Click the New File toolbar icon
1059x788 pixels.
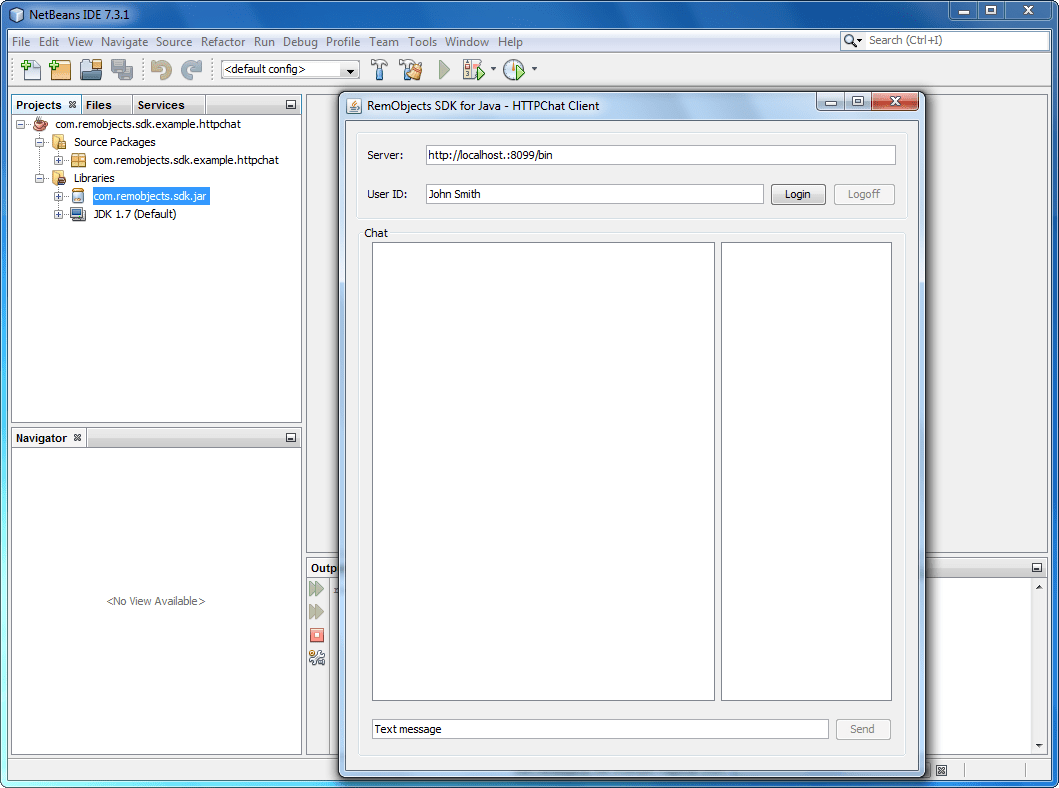pos(30,70)
